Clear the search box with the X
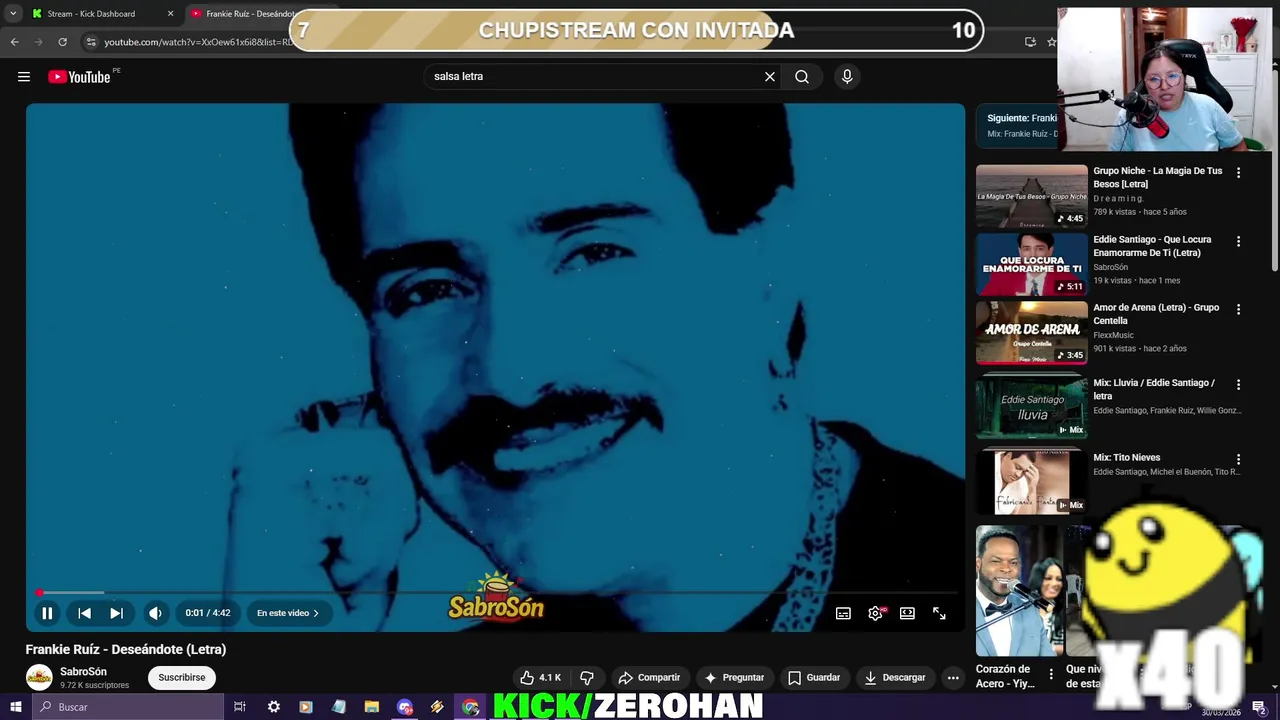Screen dimensions: 1280x720 pyautogui.click(x=770, y=76)
